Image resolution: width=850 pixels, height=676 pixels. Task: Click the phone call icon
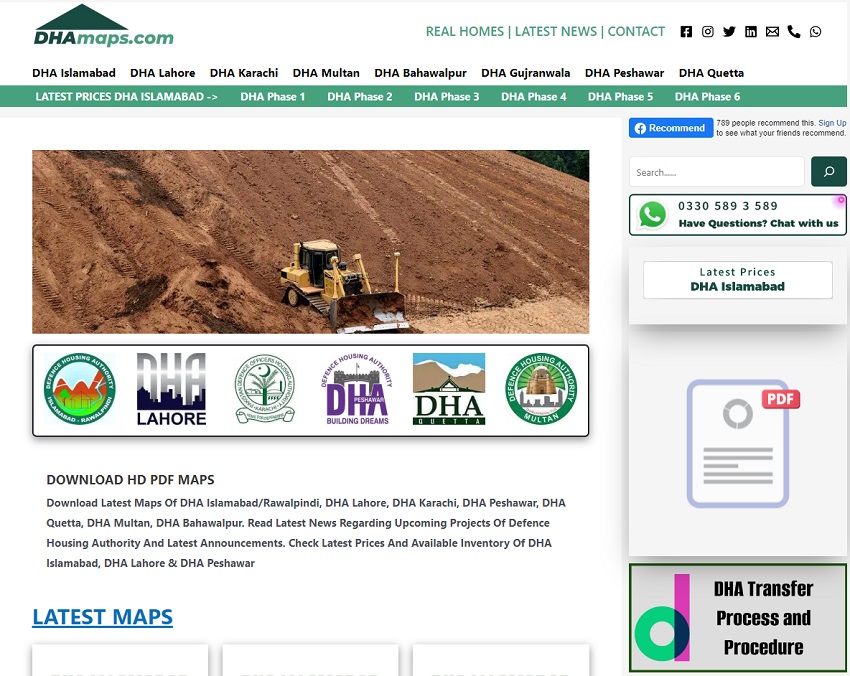794,31
